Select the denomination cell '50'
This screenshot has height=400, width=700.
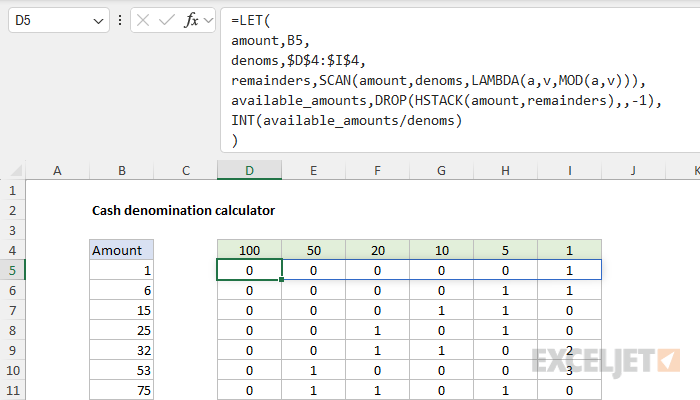313,250
